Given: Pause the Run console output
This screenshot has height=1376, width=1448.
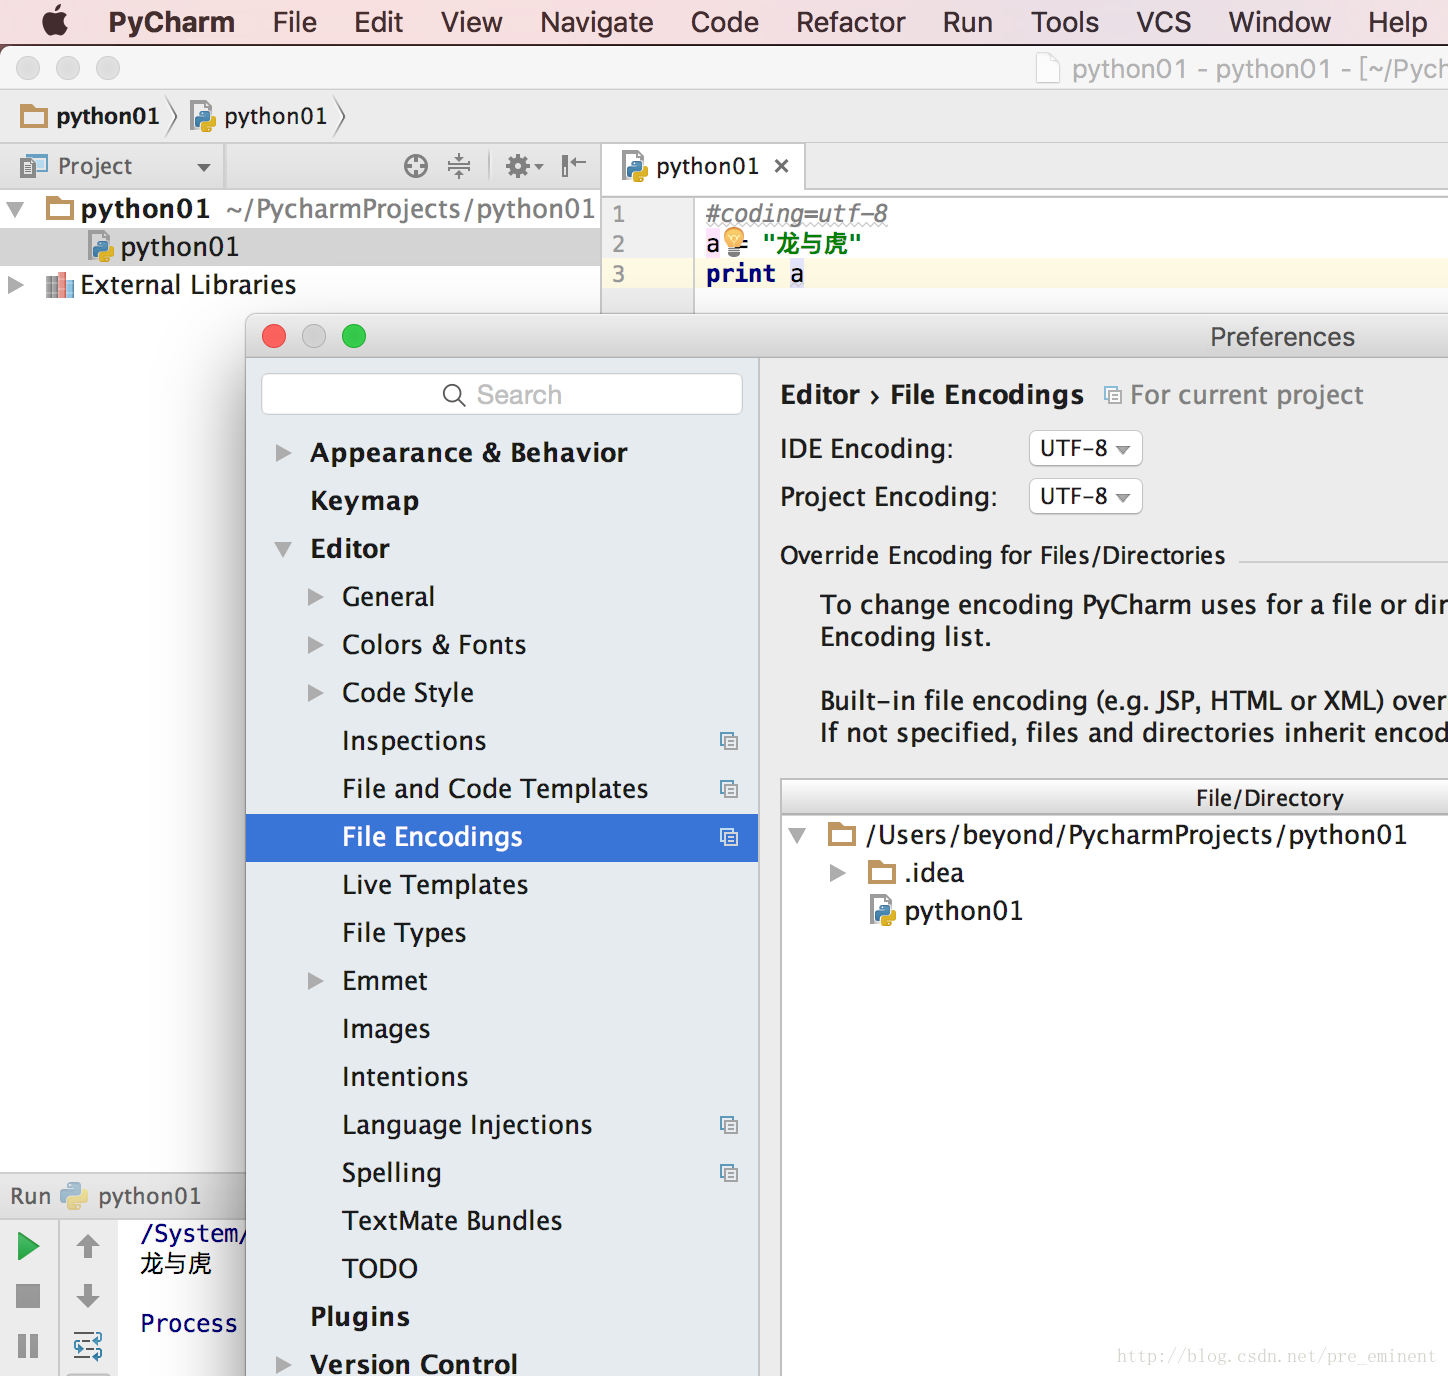Looking at the screenshot, I should point(28,1346).
